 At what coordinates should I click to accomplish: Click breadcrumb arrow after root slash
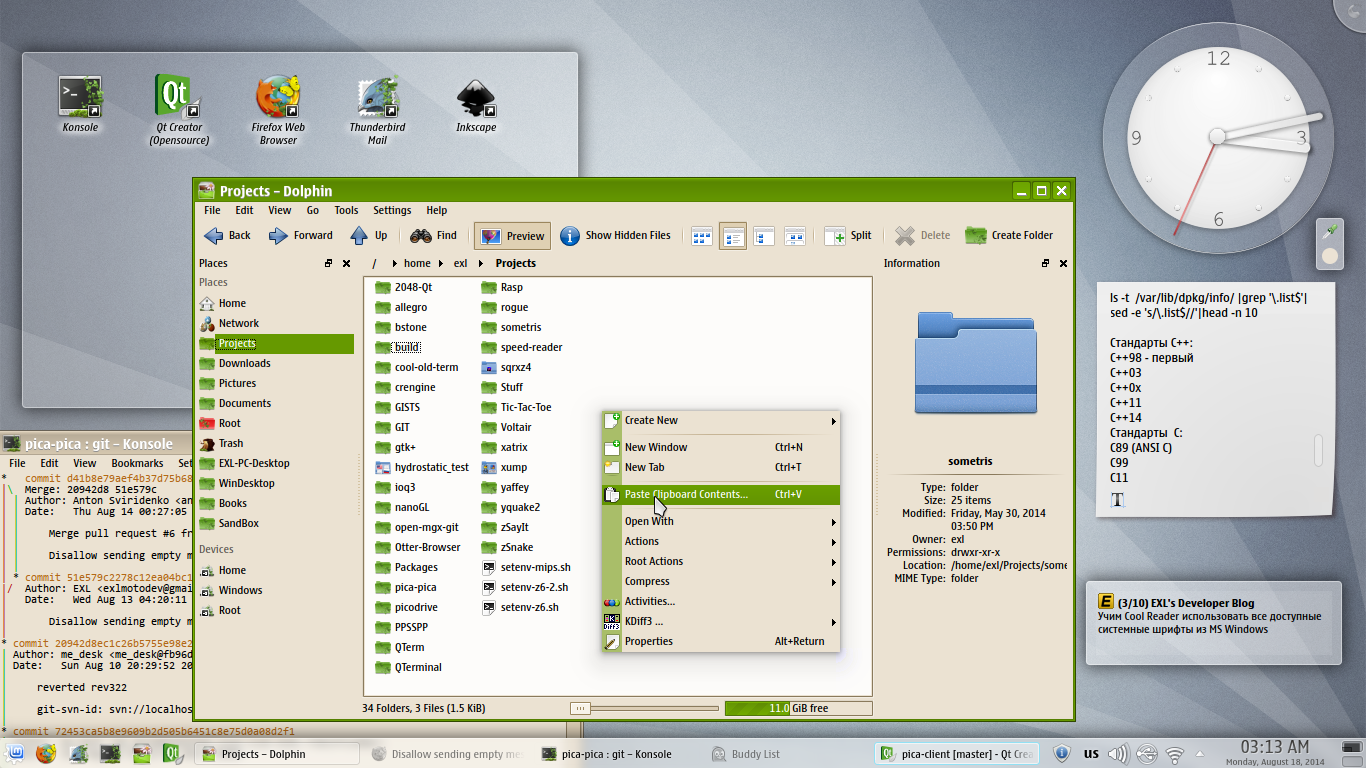click(393, 264)
